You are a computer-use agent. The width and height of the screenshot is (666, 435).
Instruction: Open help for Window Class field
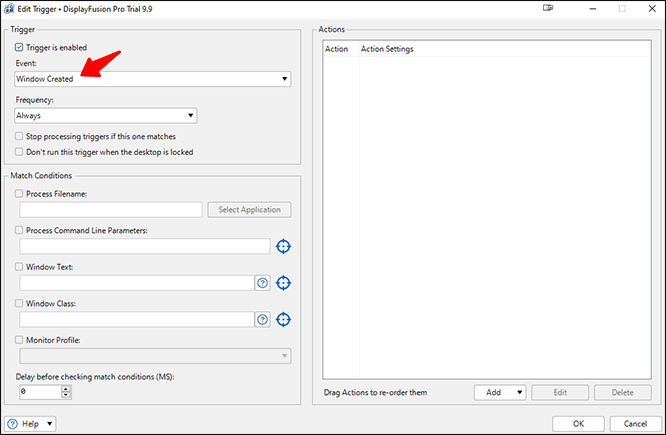pyautogui.click(x=262, y=319)
